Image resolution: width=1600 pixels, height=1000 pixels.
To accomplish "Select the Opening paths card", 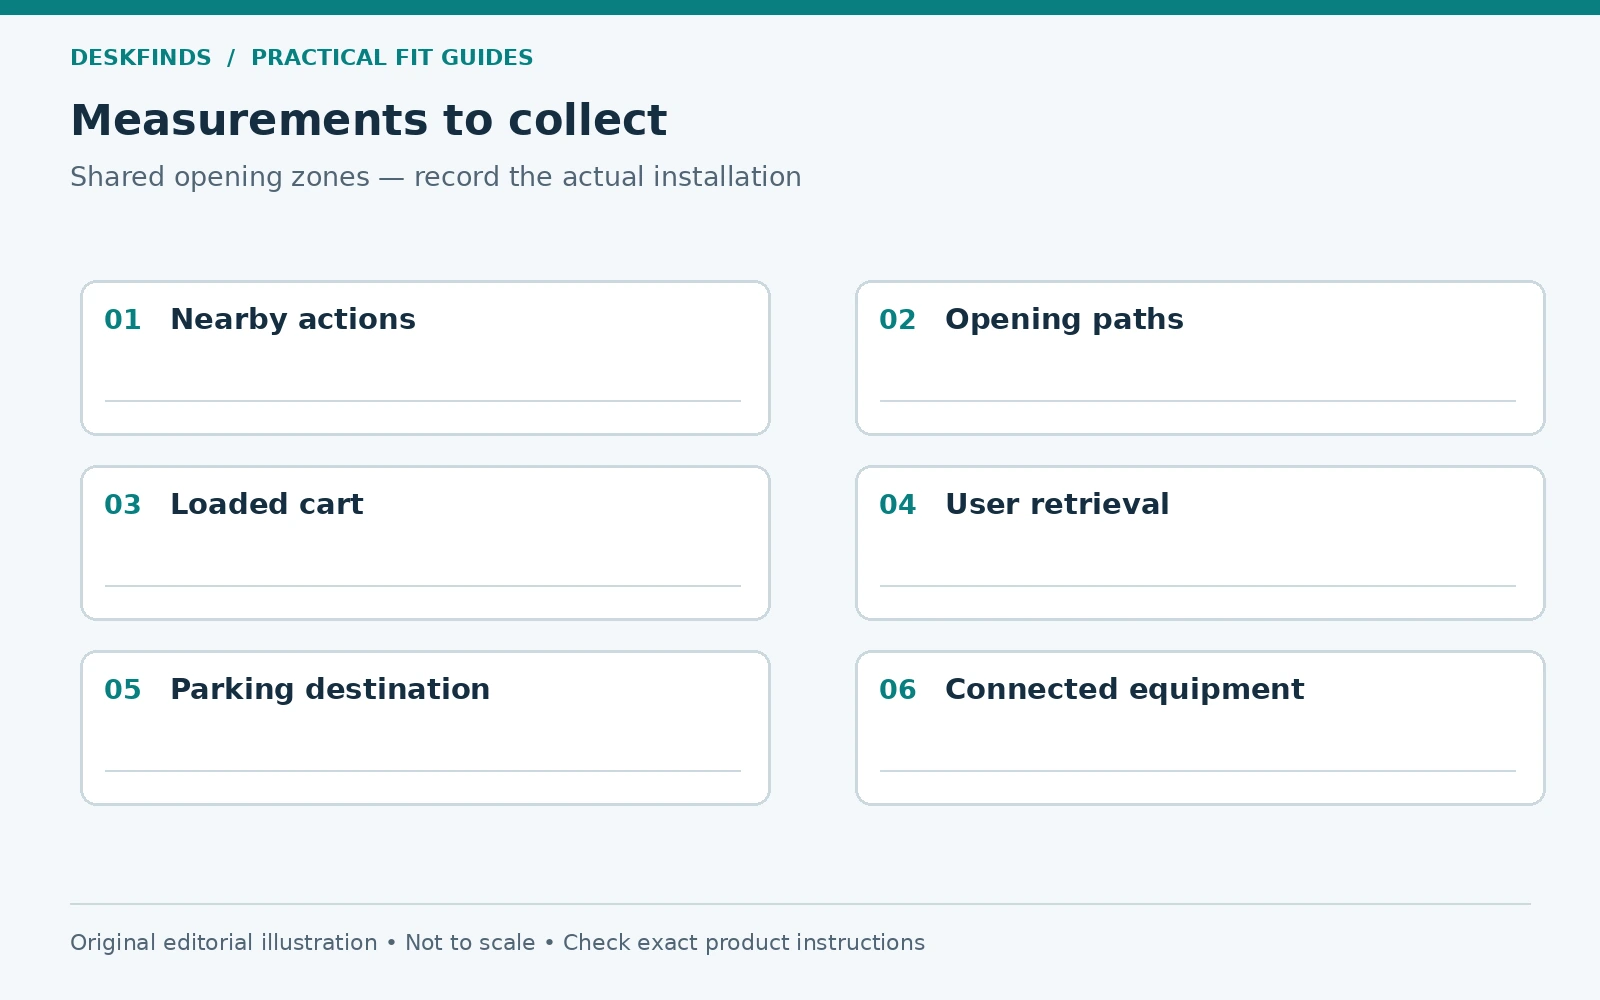I will click(1200, 358).
